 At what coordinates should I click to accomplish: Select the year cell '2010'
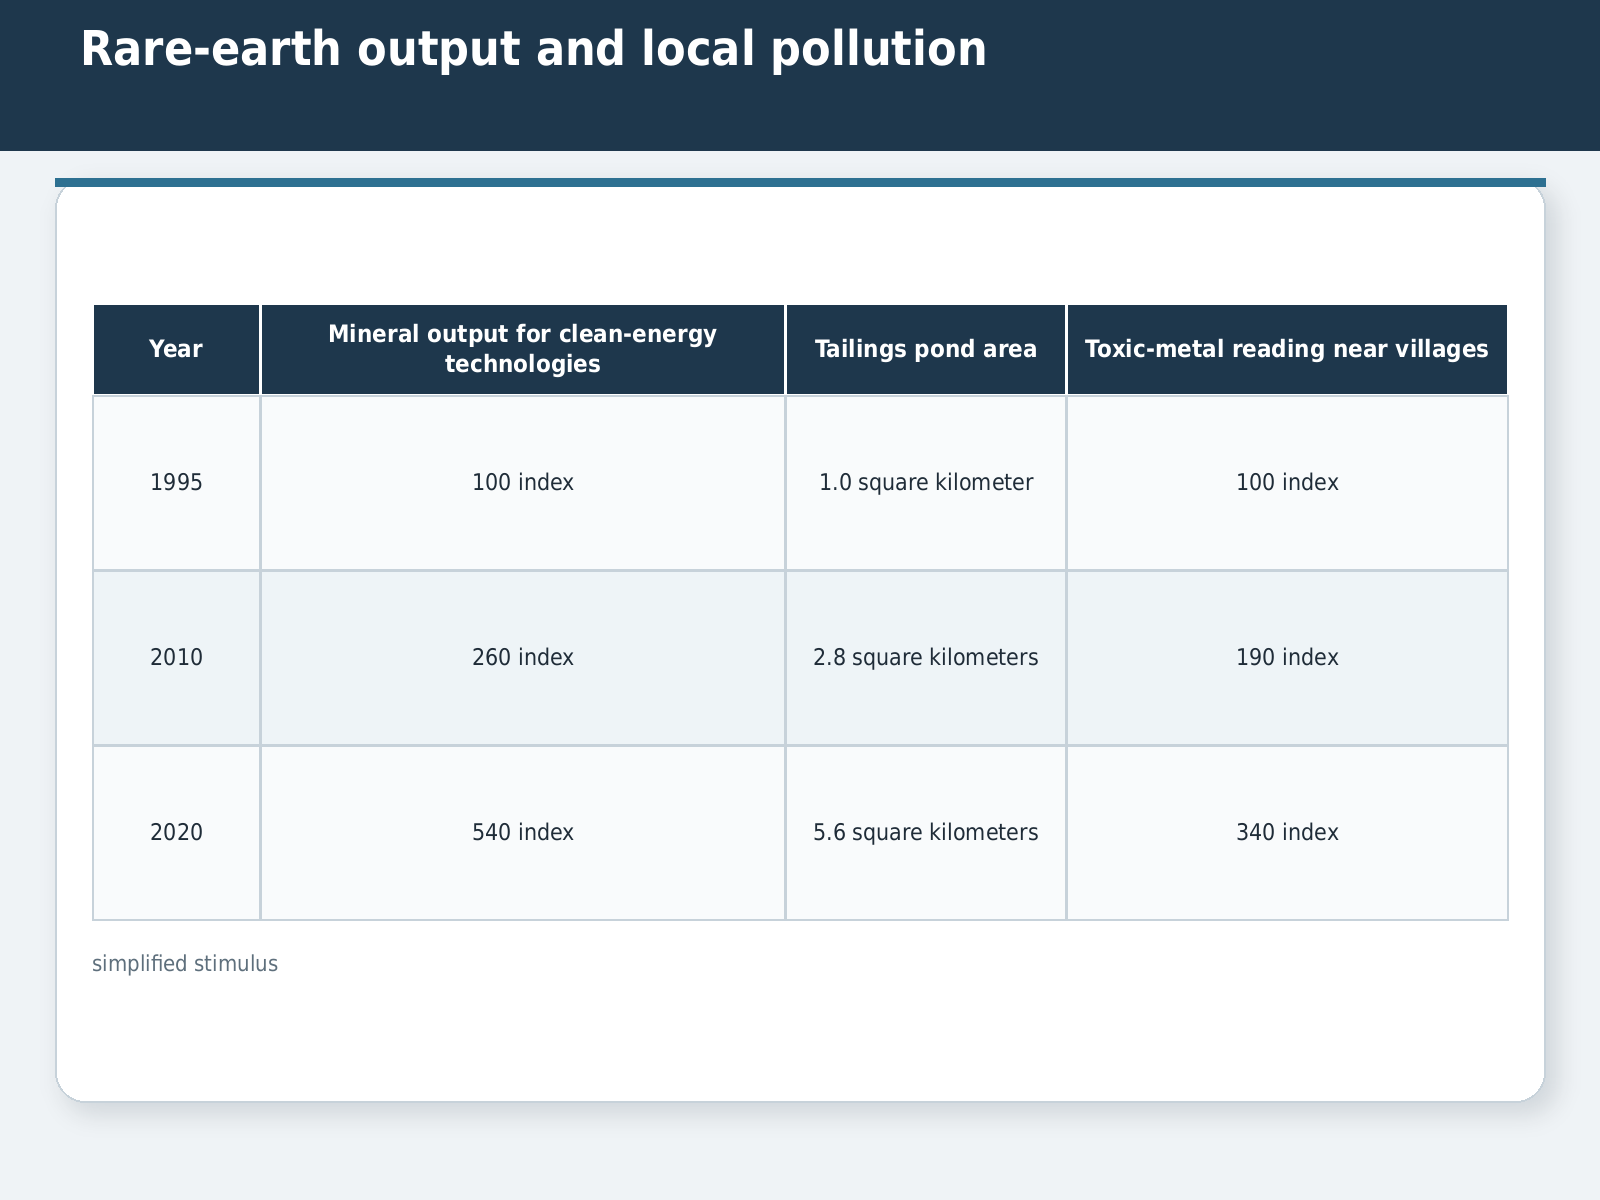point(176,658)
